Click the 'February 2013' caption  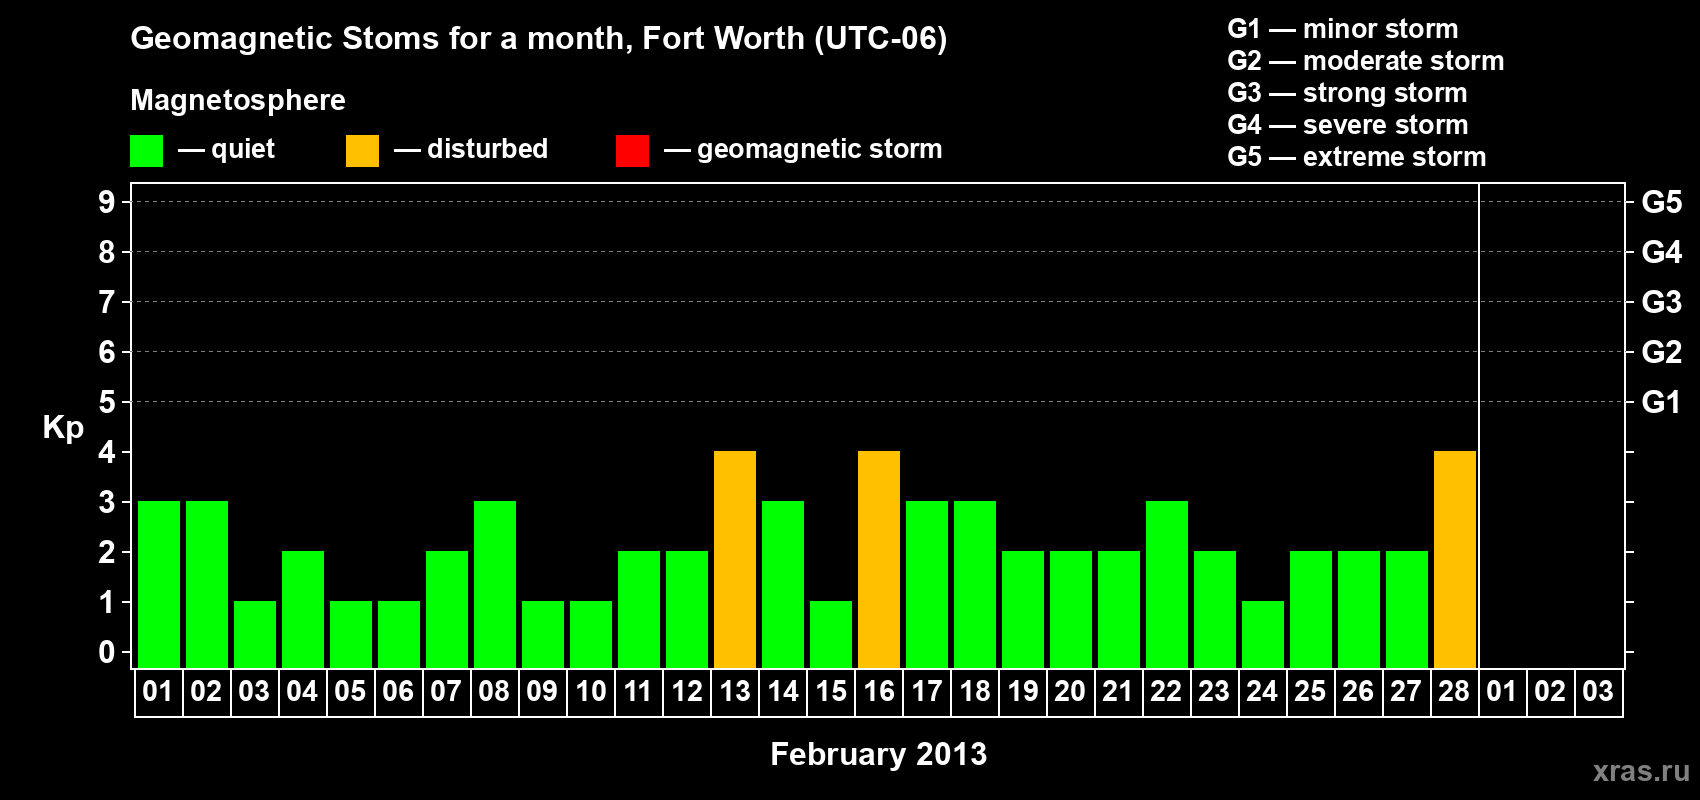879,754
